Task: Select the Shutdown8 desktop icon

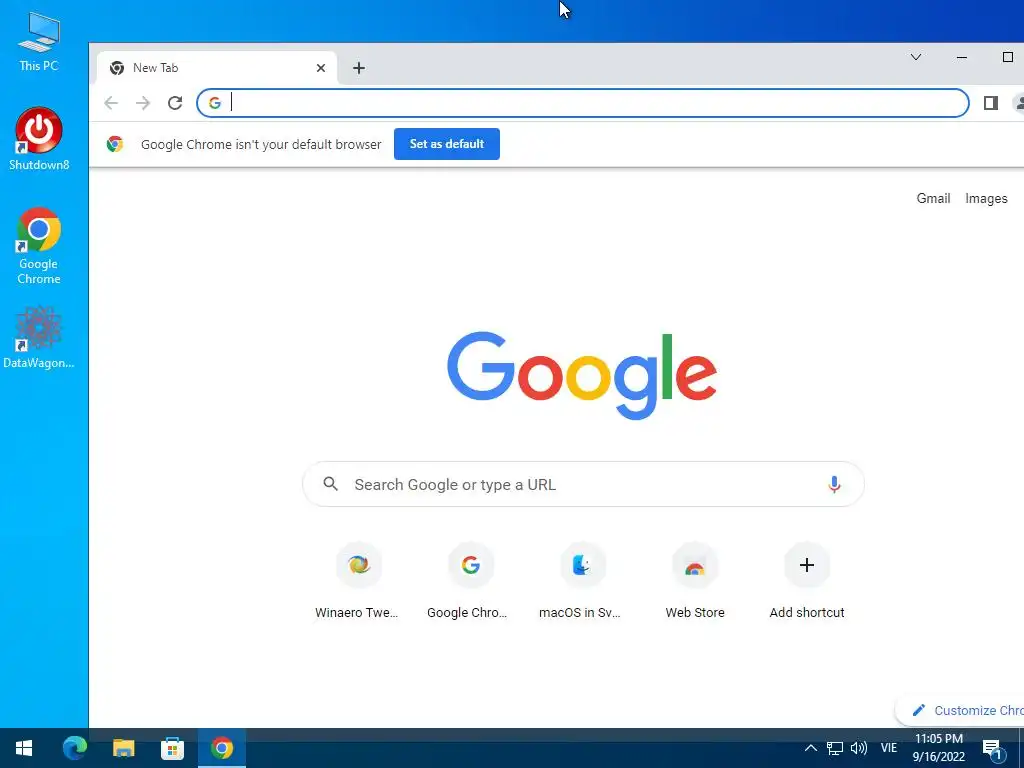Action: click(39, 139)
